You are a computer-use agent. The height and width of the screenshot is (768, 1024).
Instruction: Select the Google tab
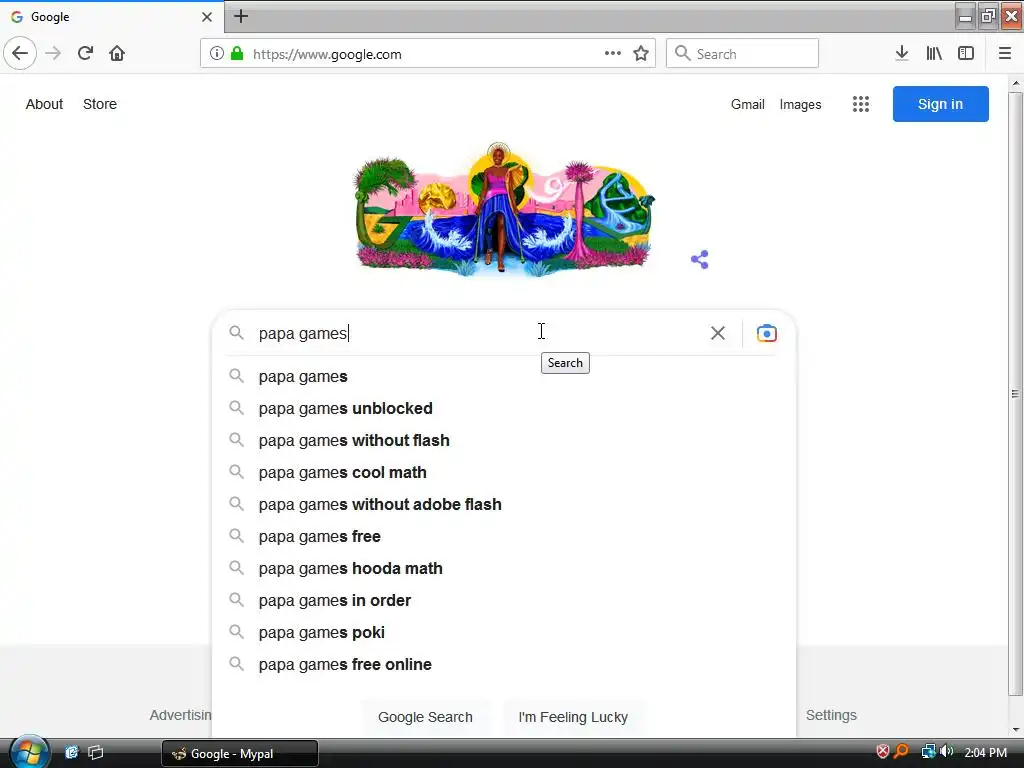(111, 17)
